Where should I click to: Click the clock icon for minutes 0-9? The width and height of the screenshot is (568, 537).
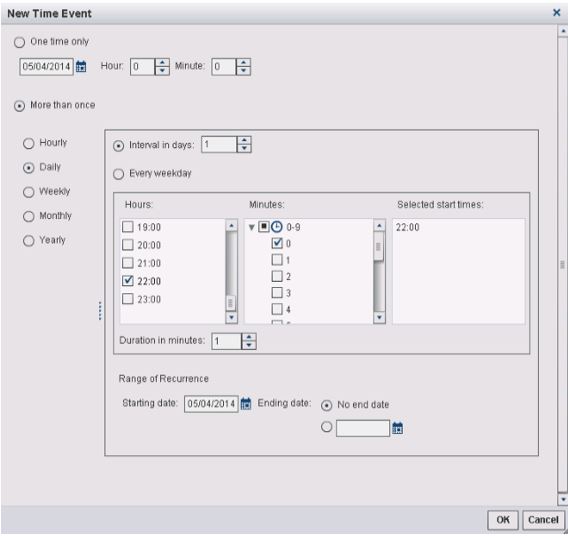pyautogui.click(x=277, y=227)
